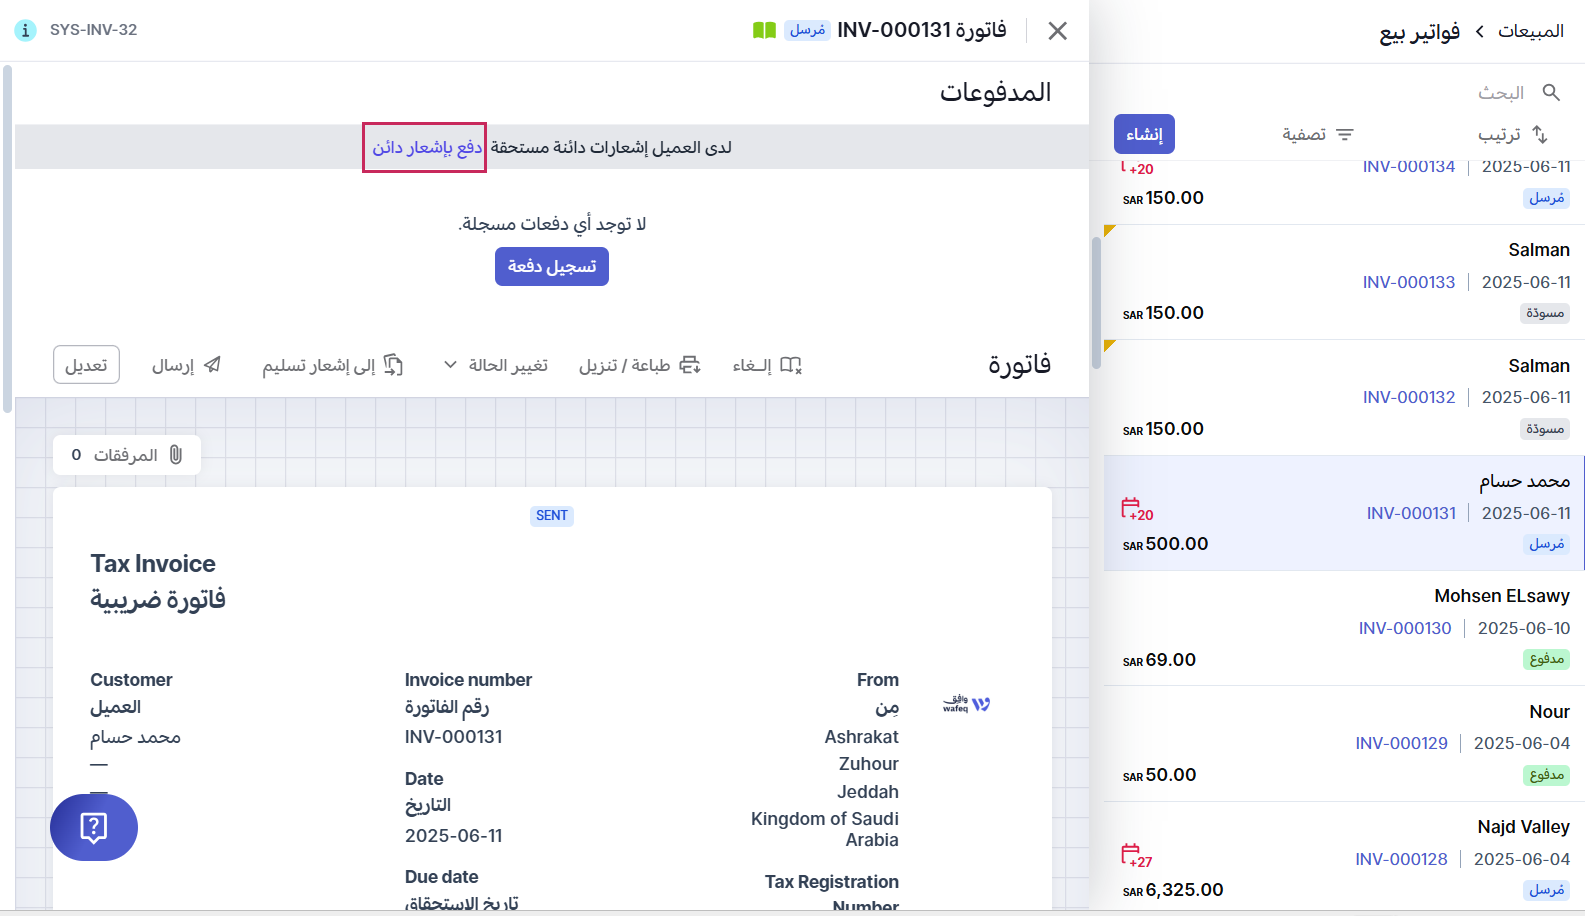The height and width of the screenshot is (916, 1585).
Task: Click the info icon beside SYS-INV-32
Action: (x=25, y=30)
